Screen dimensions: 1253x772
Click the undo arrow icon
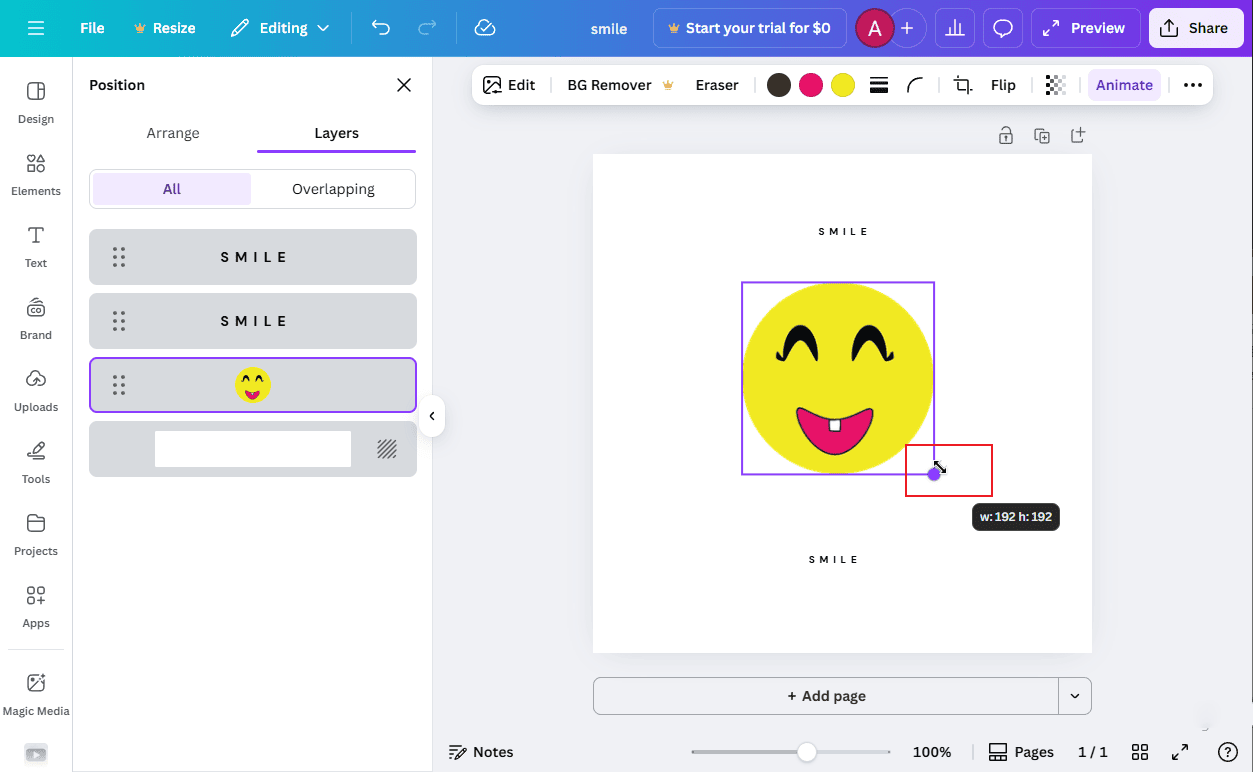click(x=380, y=28)
